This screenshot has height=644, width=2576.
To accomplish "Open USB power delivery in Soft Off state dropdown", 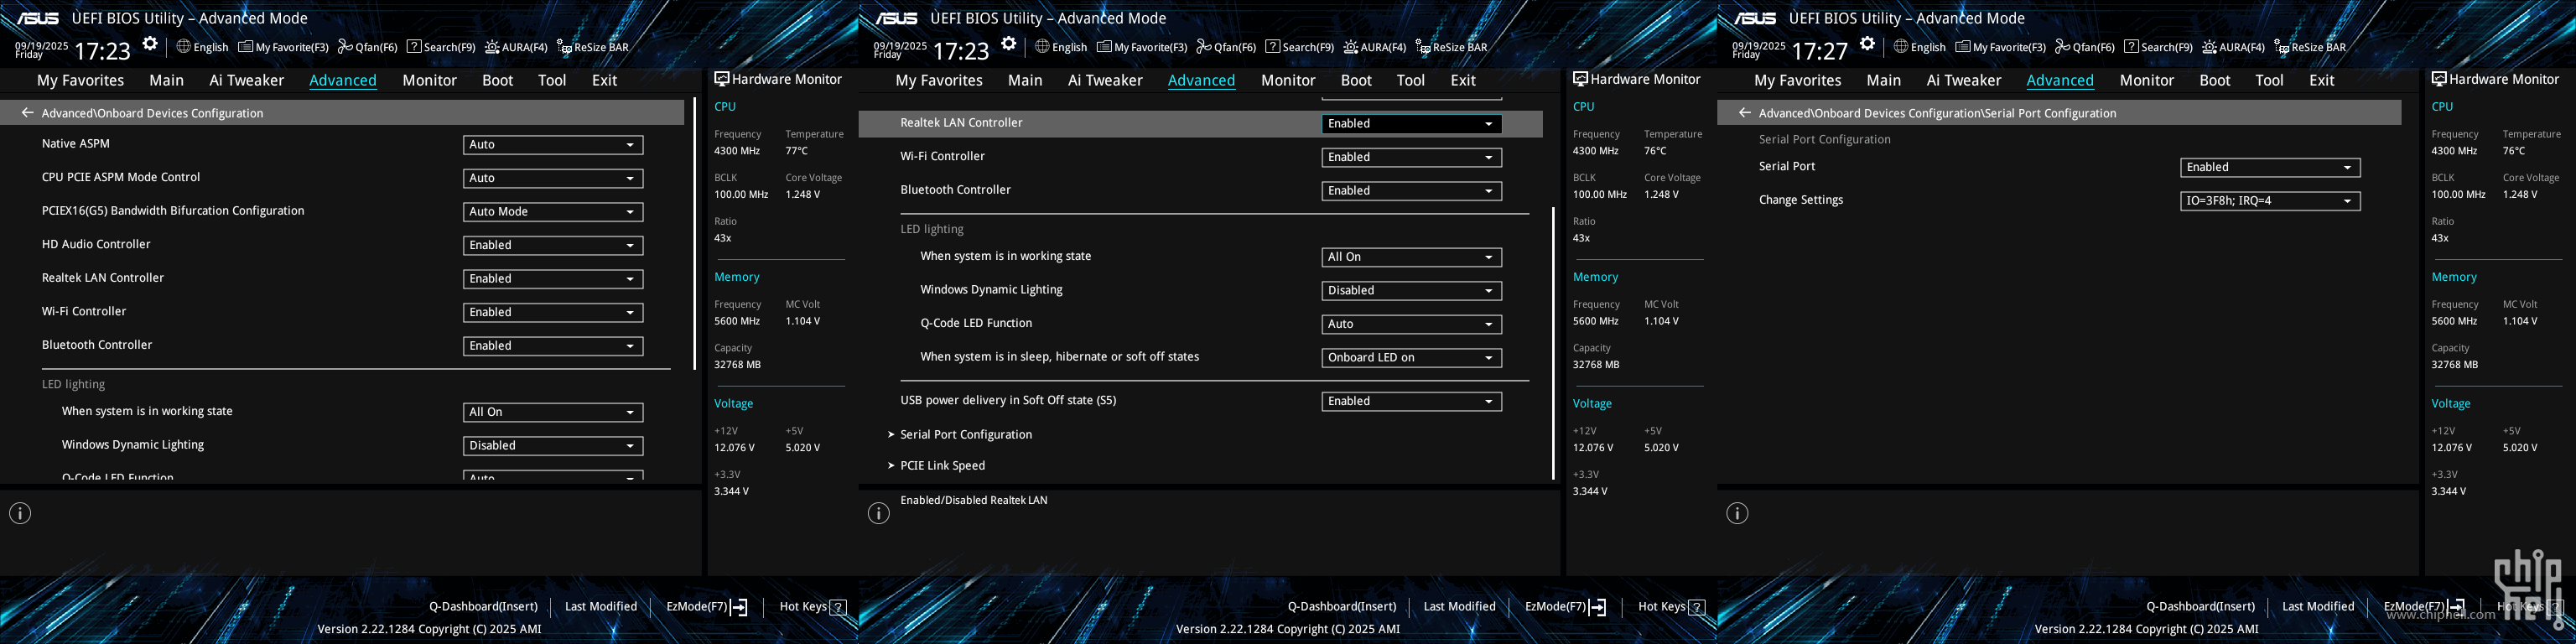I will pos(1411,401).
